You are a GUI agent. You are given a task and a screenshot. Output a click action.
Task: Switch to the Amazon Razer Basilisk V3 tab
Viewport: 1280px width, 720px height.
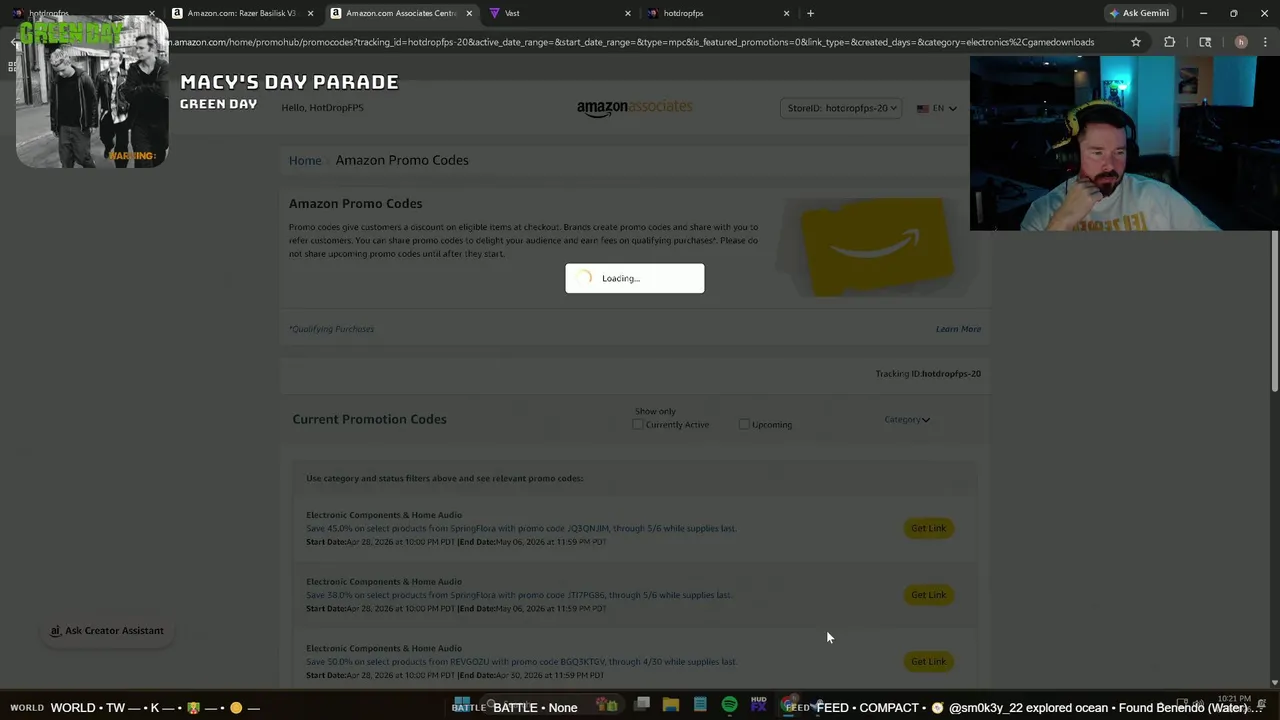point(241,13)
